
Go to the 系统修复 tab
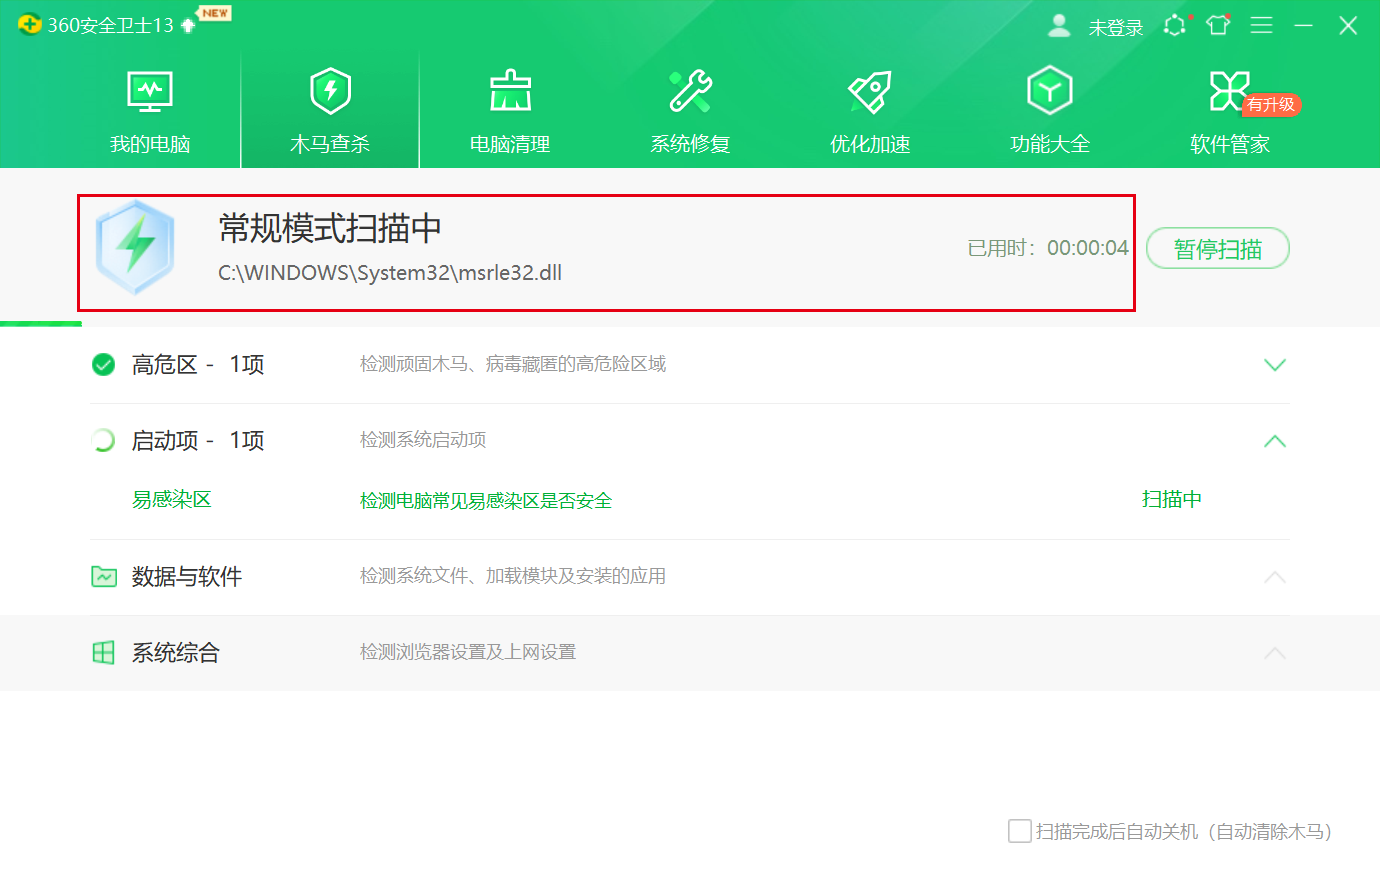pyautogui.click(x=690, y=112)
